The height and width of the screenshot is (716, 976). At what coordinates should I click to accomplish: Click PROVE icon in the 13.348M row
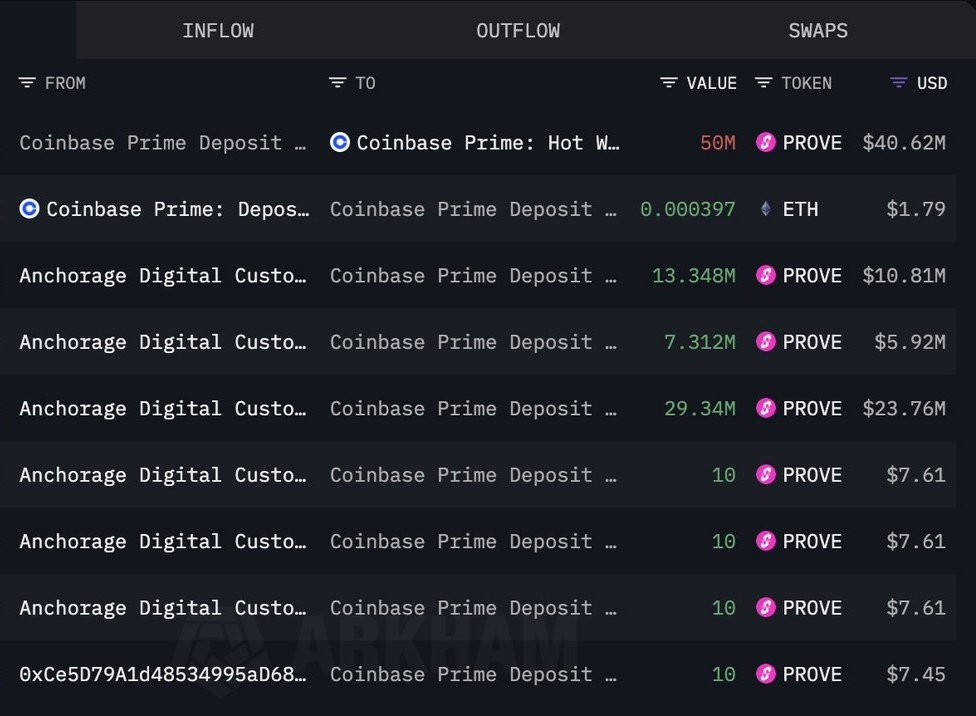(766, 275)
